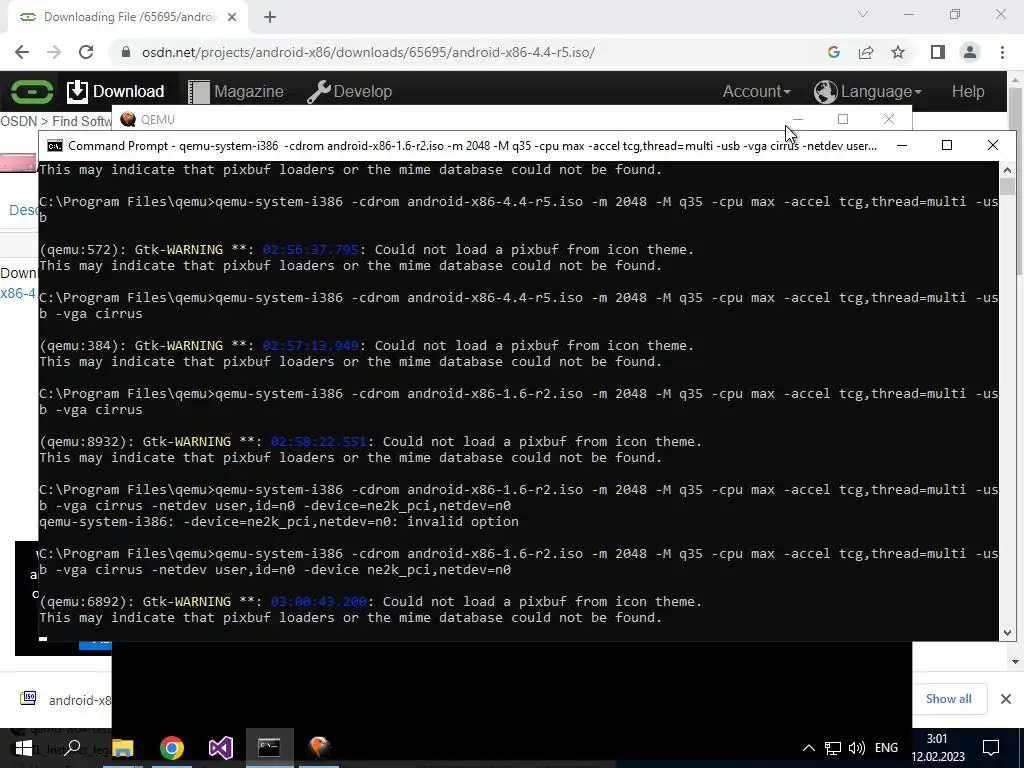Click the Help link on OSDN
This screenshot has height=768, width=1024.
(968, 91)
